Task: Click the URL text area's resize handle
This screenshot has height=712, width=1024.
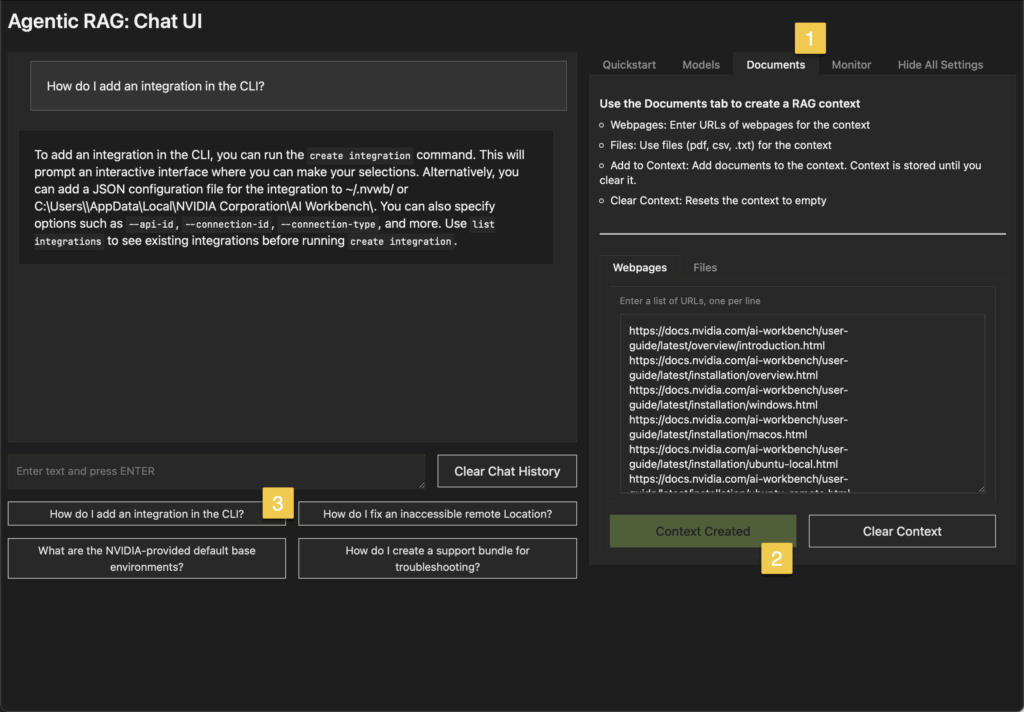Action: (980, 489)
